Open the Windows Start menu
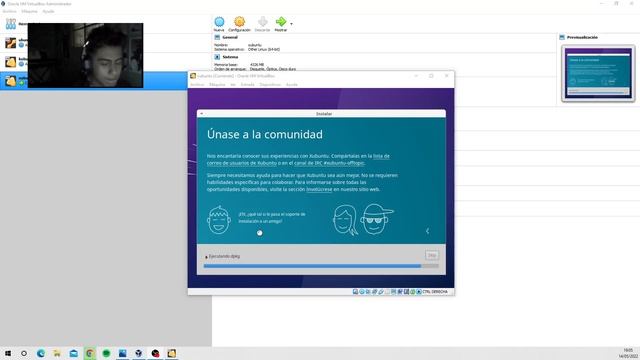640x360 pixels. pos(8,353)
